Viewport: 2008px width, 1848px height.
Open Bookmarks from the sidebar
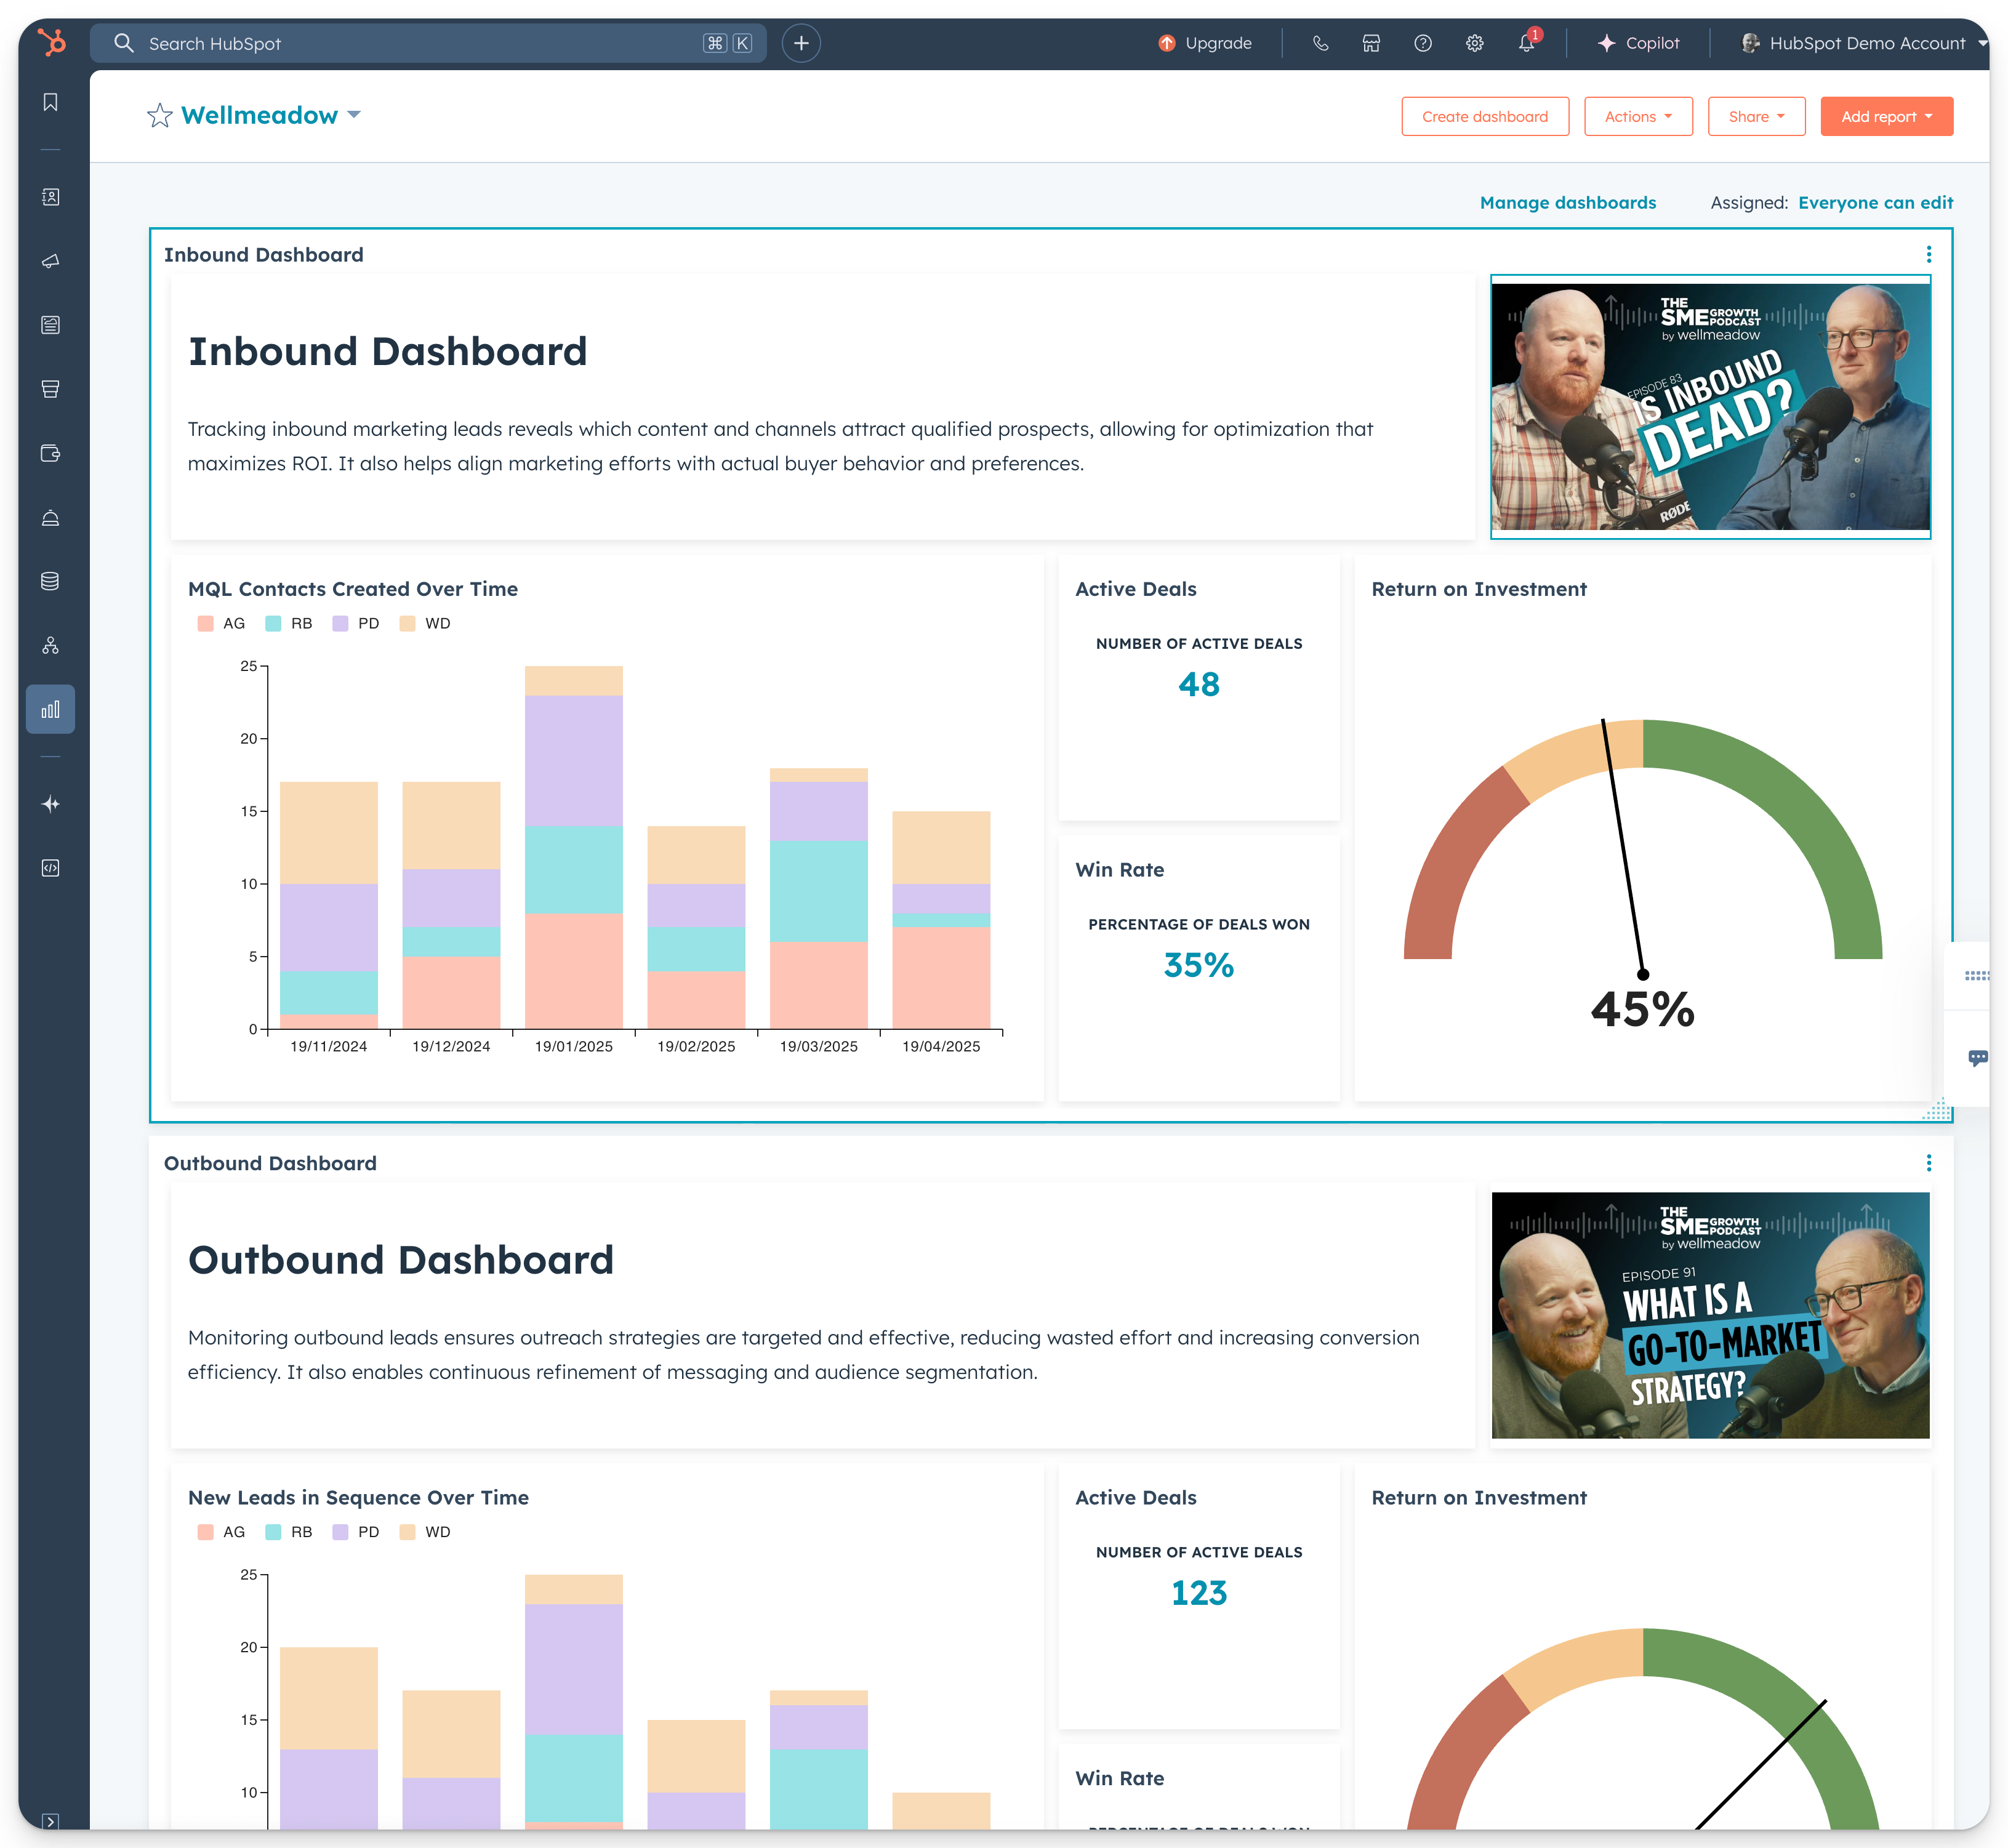pyautogui.click(x=50, y=102)
